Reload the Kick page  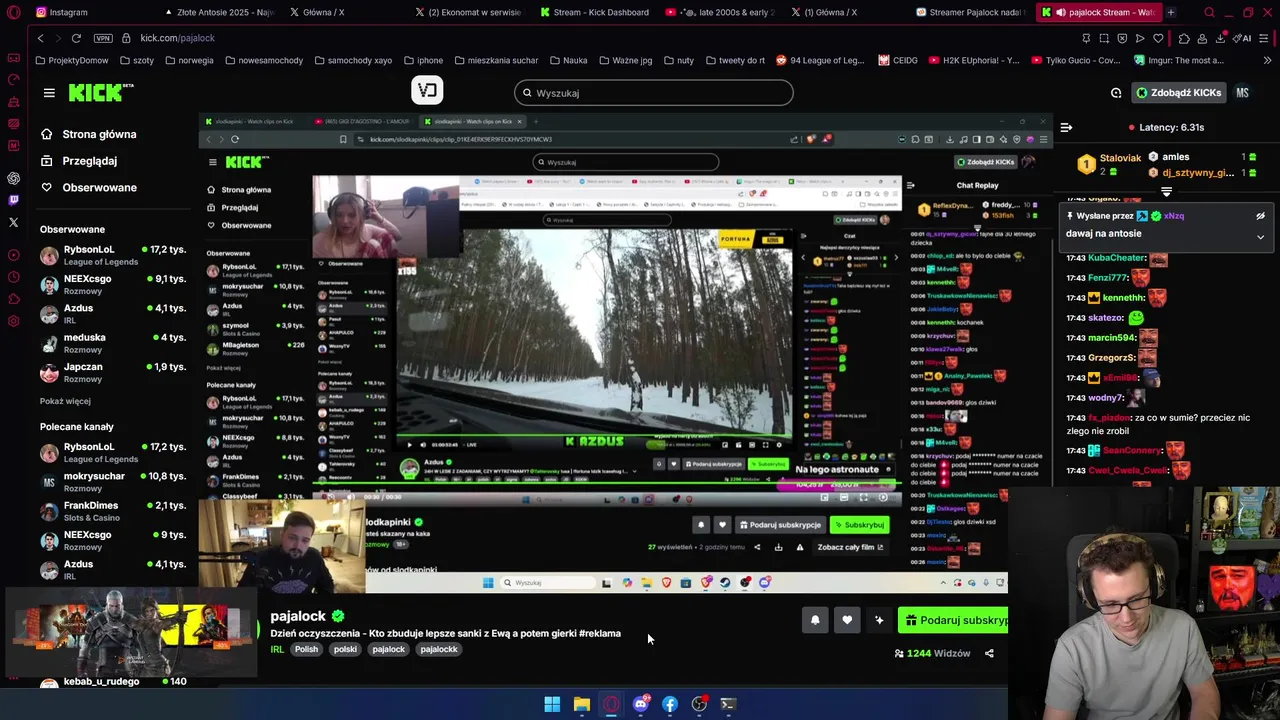click(x=76, y=38)
